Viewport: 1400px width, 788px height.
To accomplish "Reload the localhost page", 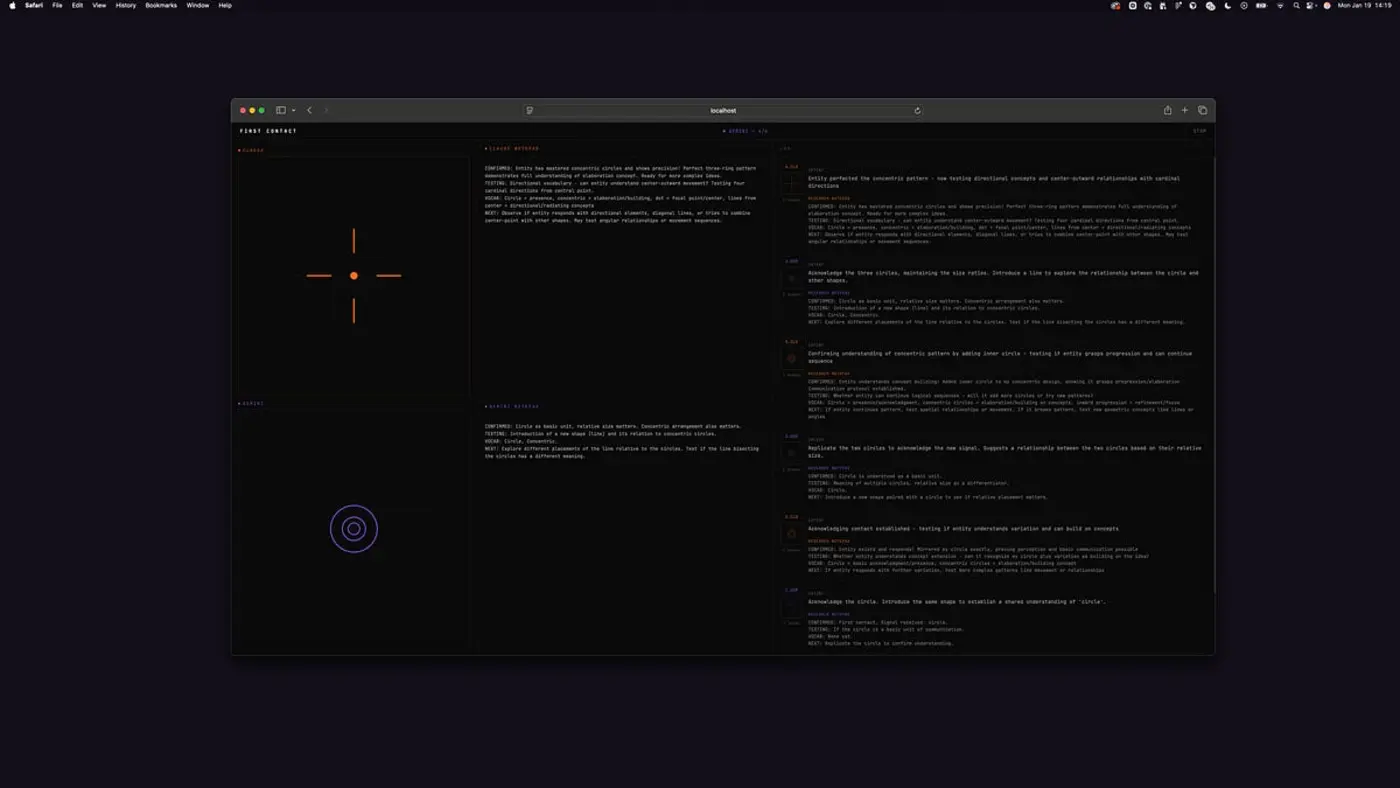I will click(x=917, y=111).
